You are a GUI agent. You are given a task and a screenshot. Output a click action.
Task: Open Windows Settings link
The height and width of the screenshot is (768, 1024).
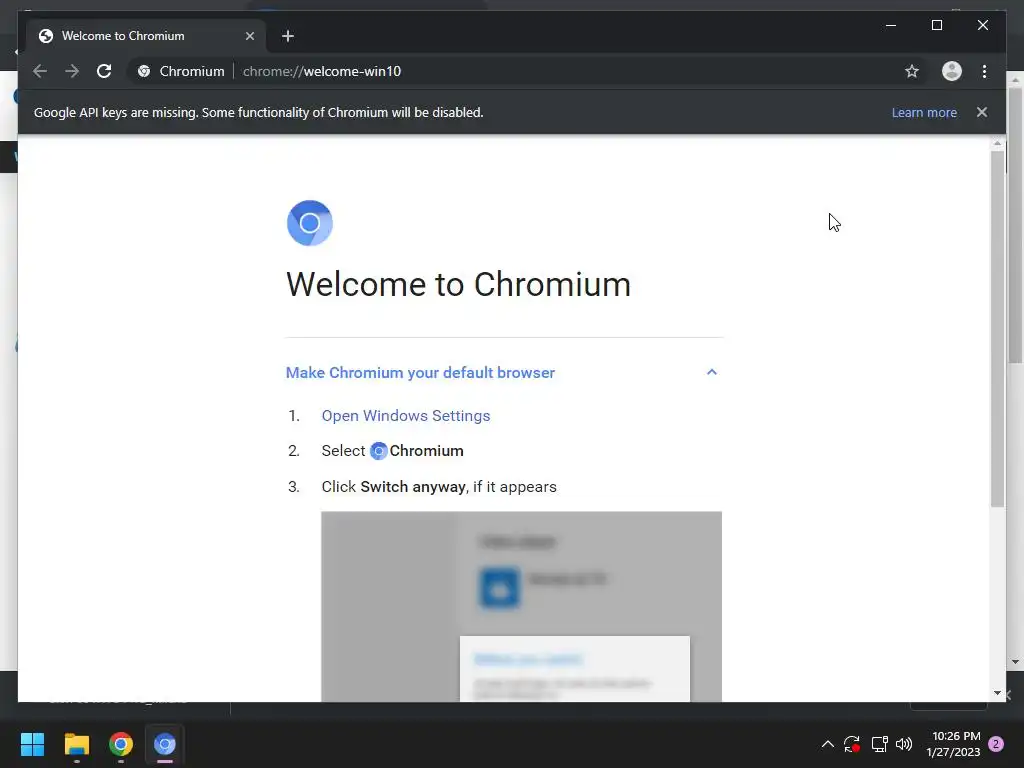click(x=406, y=416)
